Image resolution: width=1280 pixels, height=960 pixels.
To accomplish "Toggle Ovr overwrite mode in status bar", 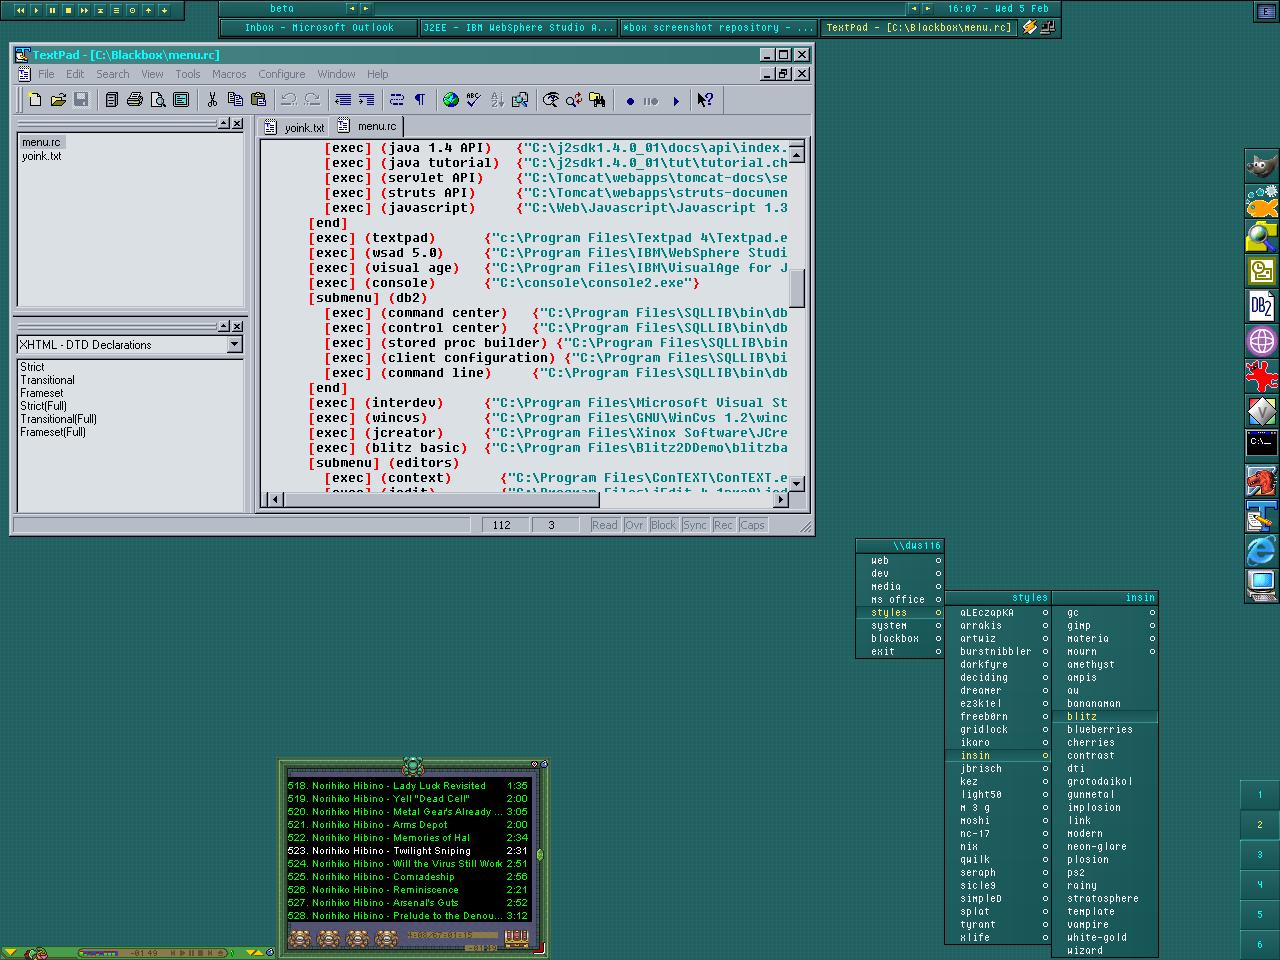I will pos(634,525).
